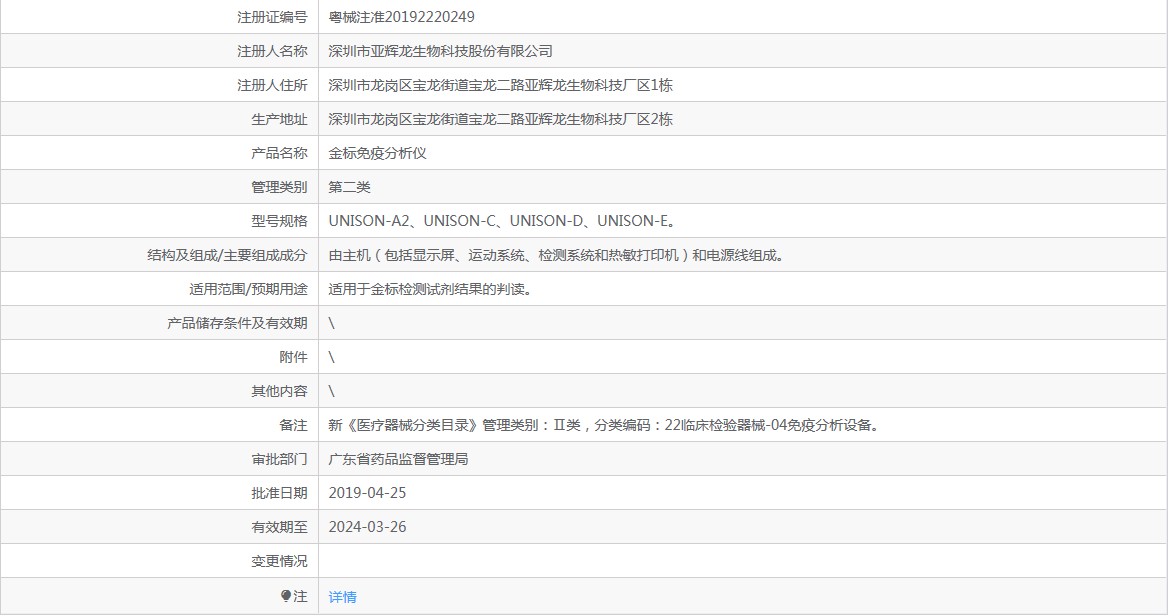This screenshot has width=1169, height=616.
Task: Click company name 深圳市亚辉龙生物科技股份有限公司
Action: tap(441, 51)
